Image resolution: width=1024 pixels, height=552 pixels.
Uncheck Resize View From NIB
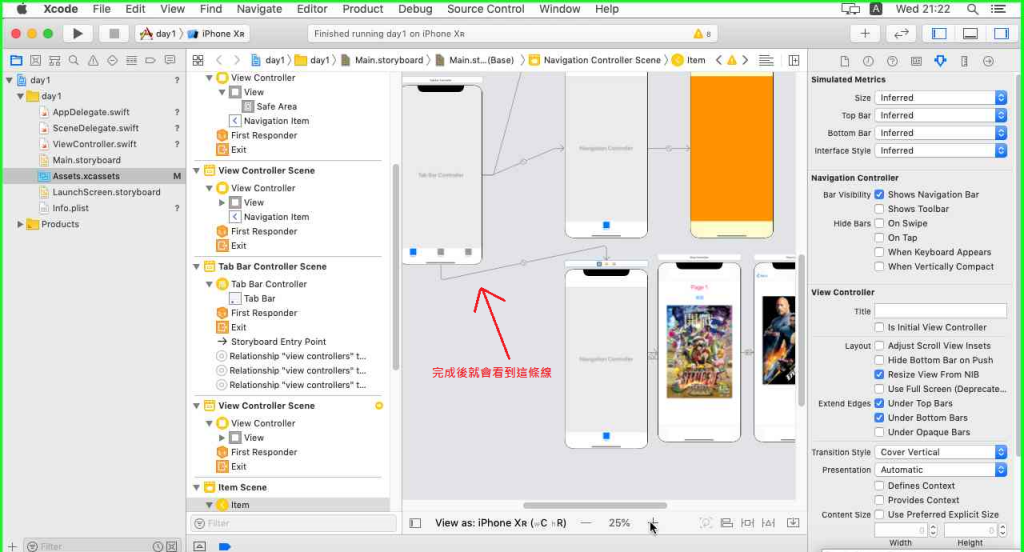(x=879, y=374)
